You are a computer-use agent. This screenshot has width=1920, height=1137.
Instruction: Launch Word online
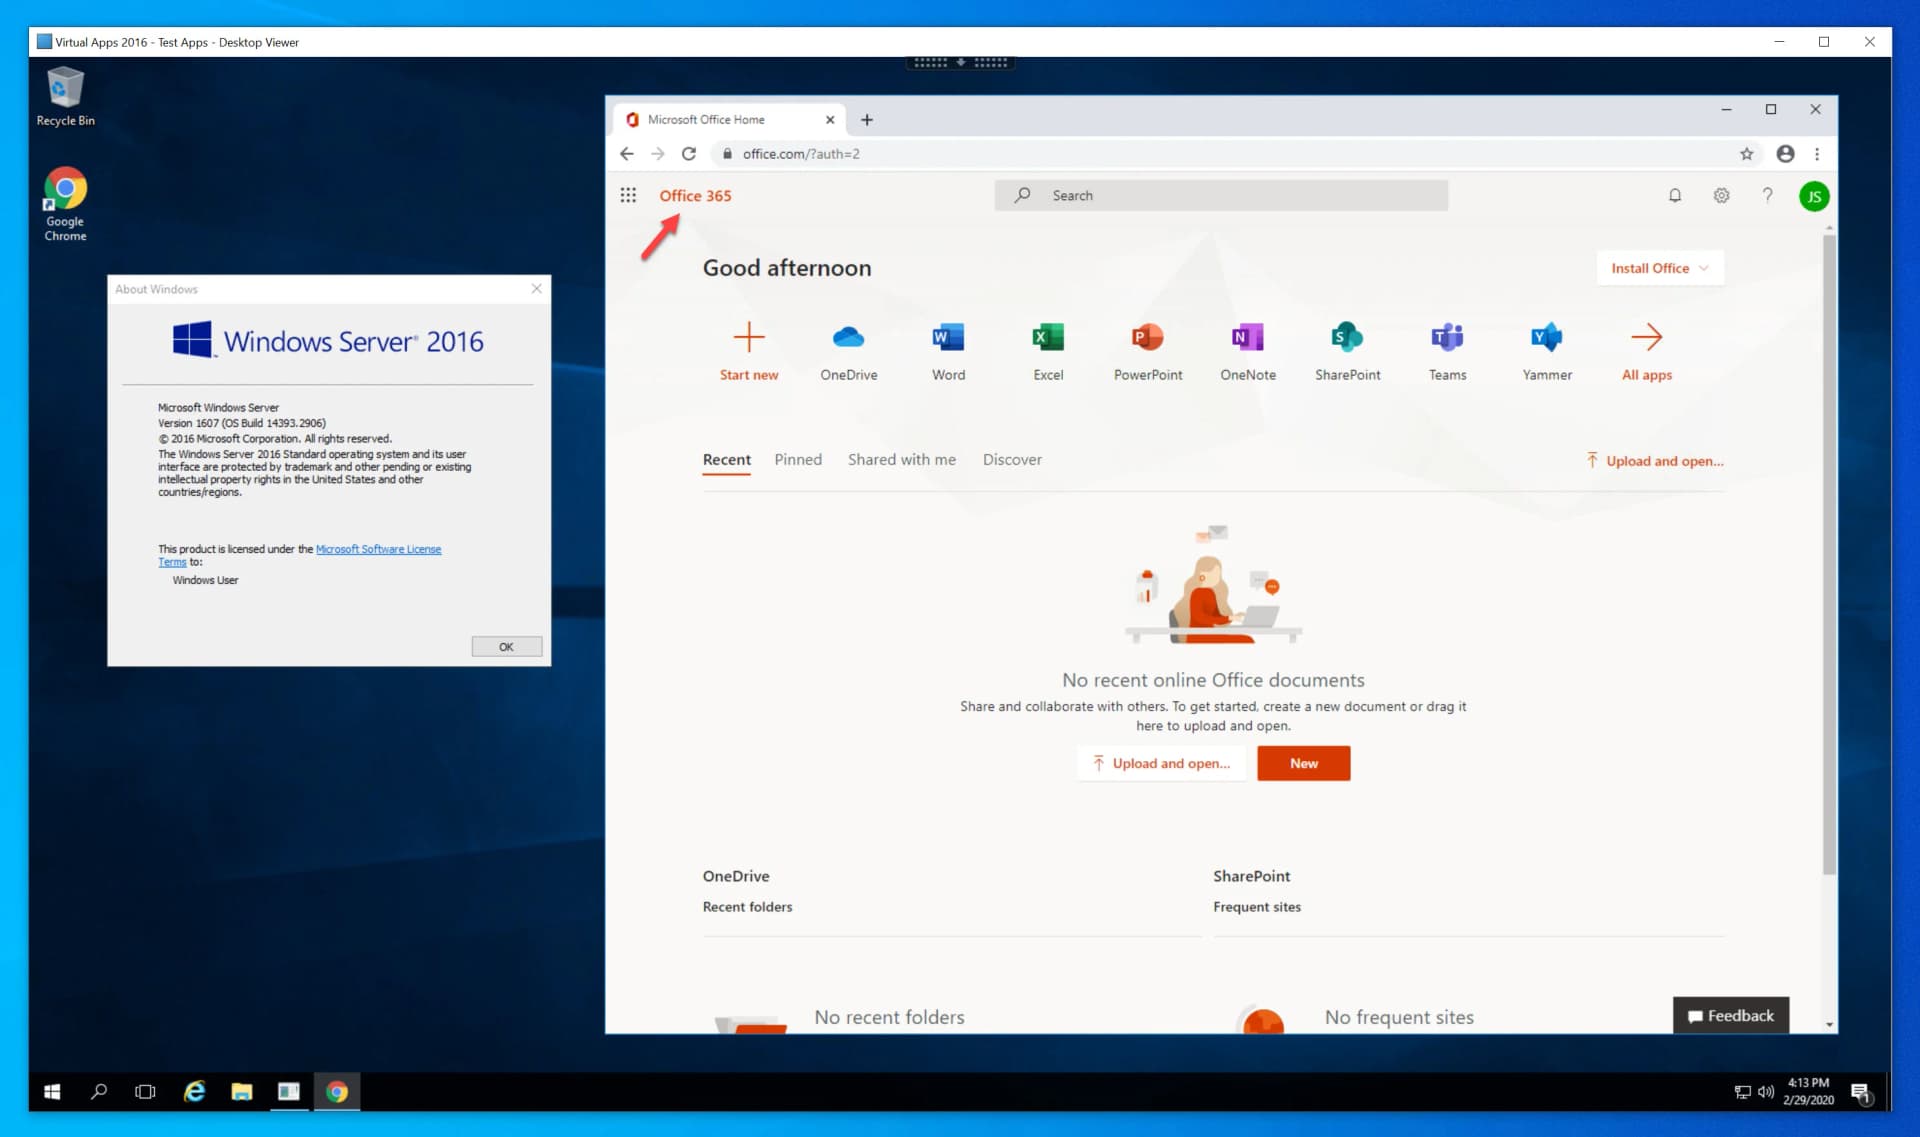coord(948,352)
